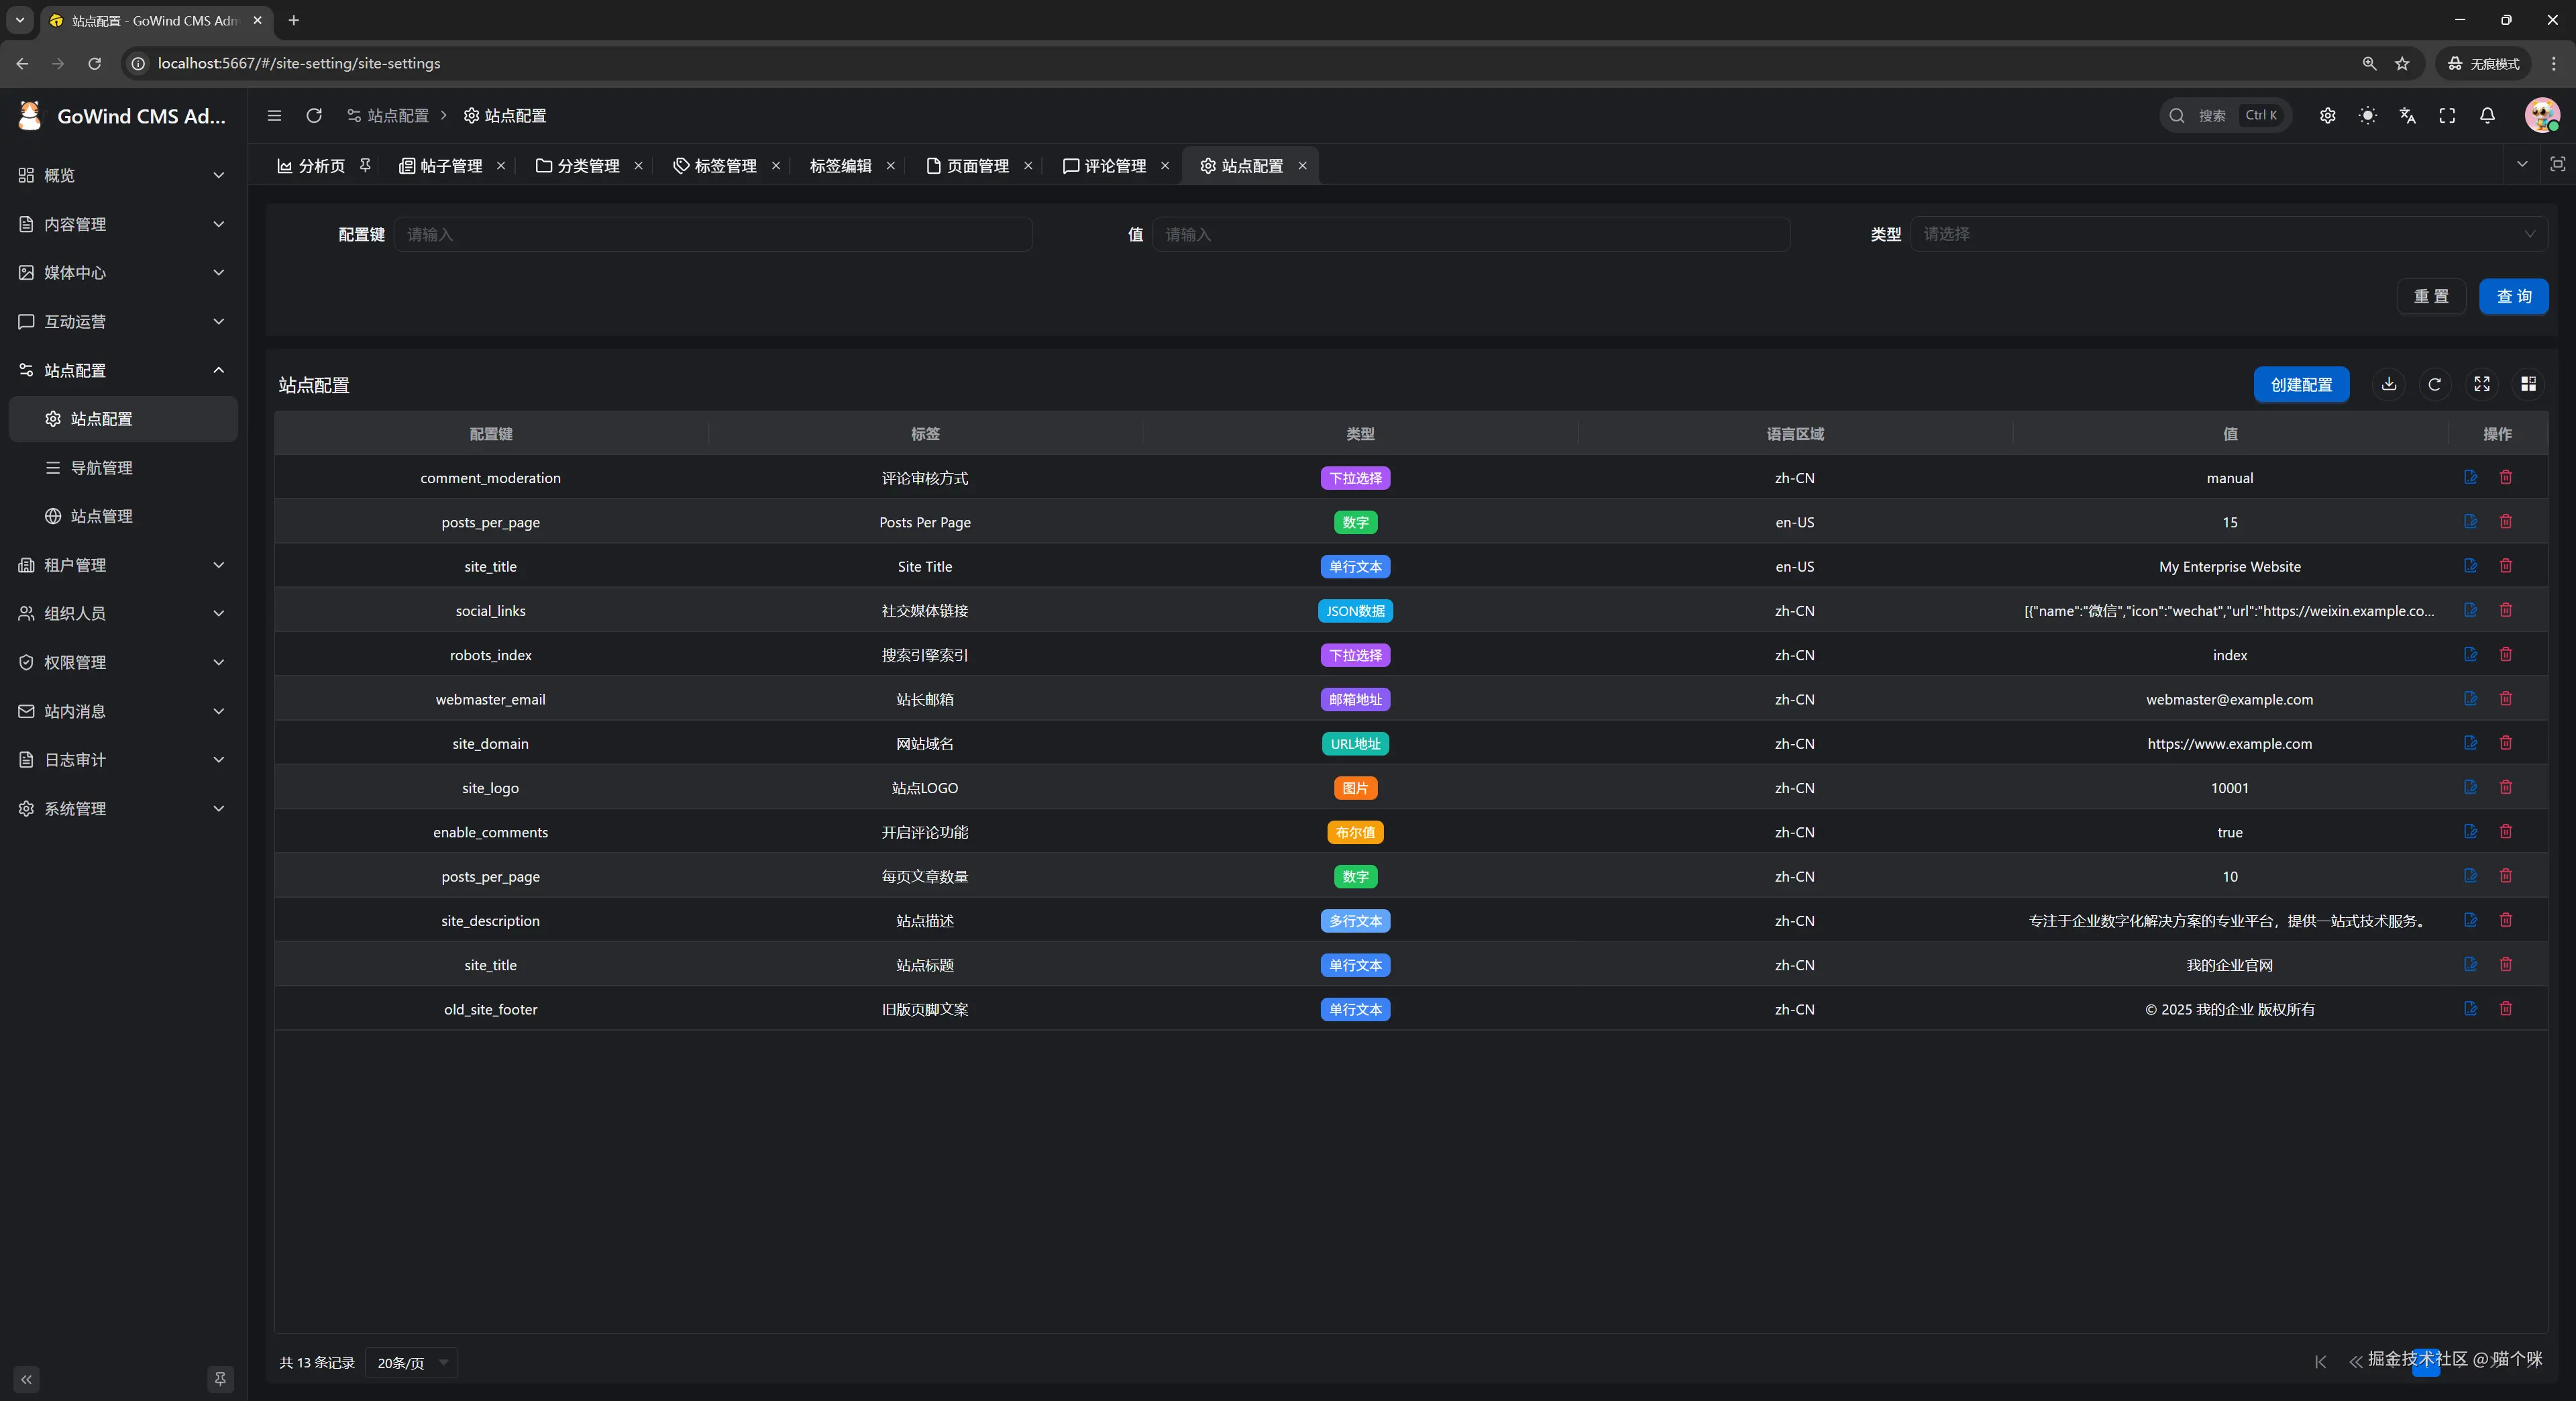Click the 配置键 input field

pos(712,234)
